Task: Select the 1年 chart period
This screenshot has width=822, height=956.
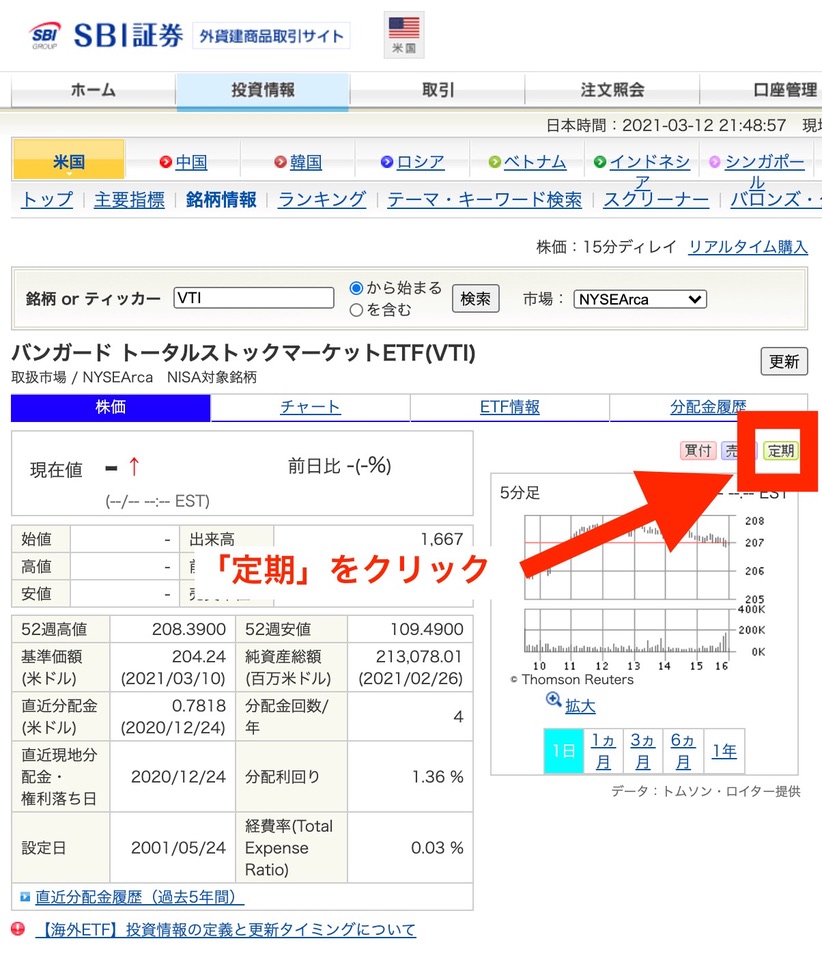Action: click(x=724, y=751)
